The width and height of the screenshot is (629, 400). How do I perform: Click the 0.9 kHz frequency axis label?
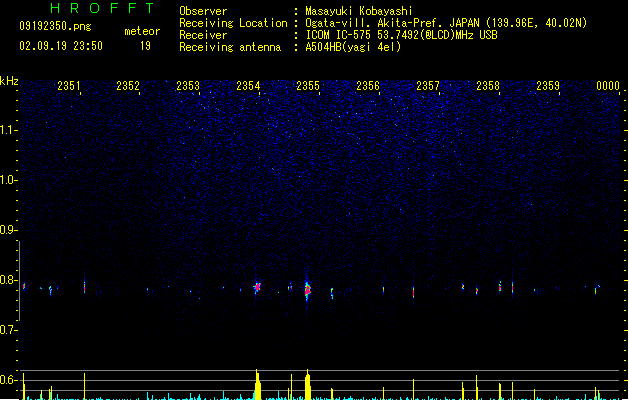coord(9,230)
